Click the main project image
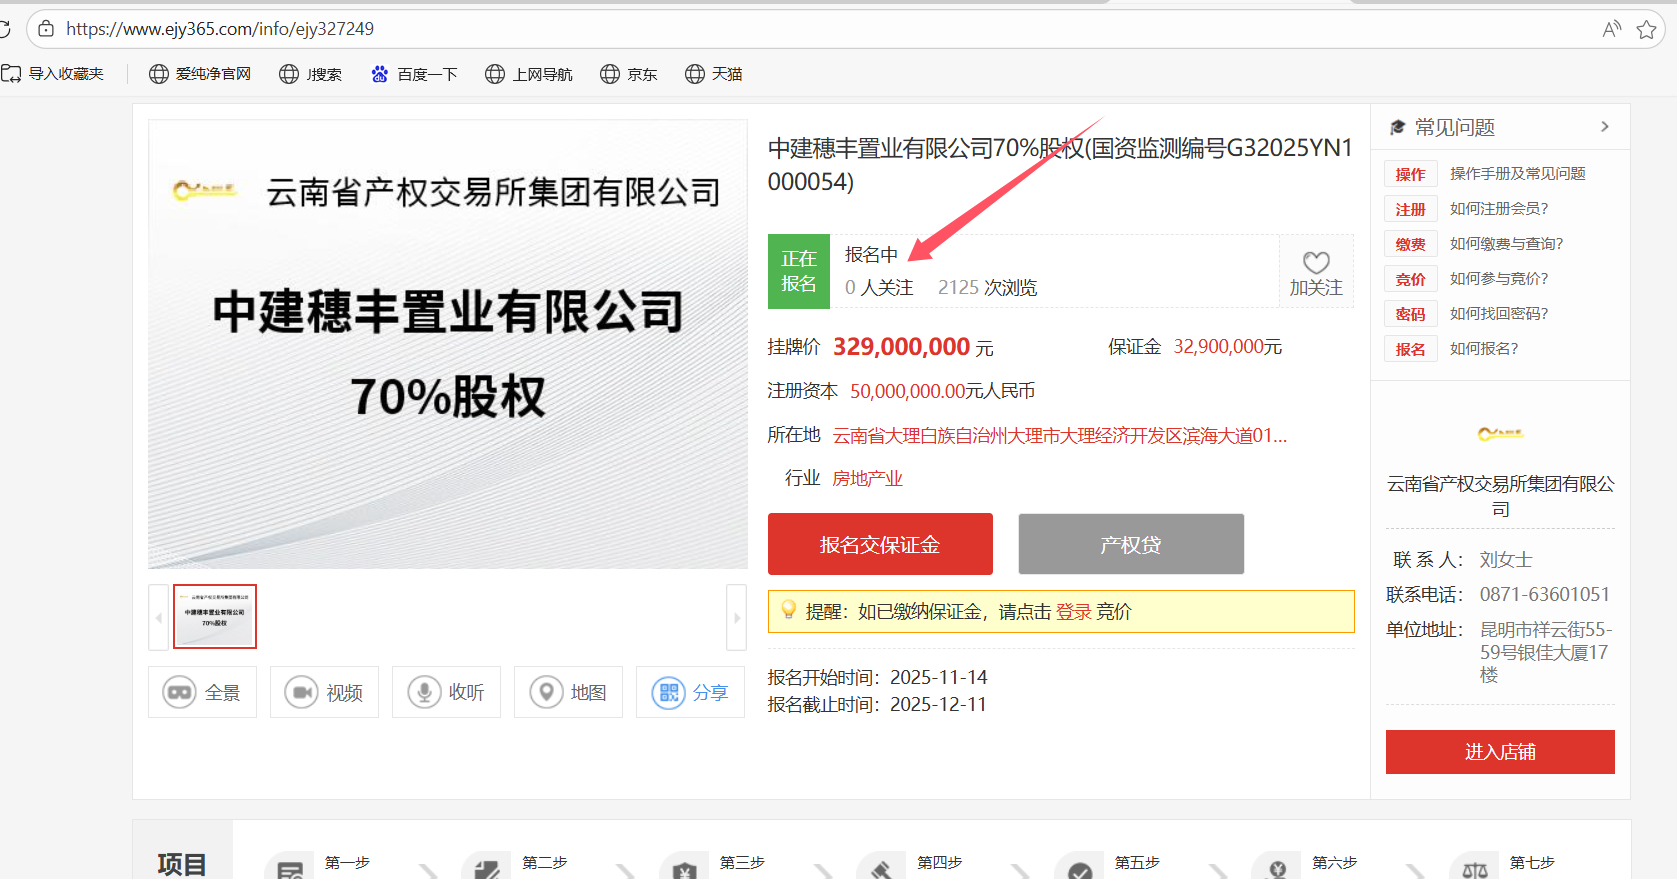The image size is (1677, 879). click(448, 344)
